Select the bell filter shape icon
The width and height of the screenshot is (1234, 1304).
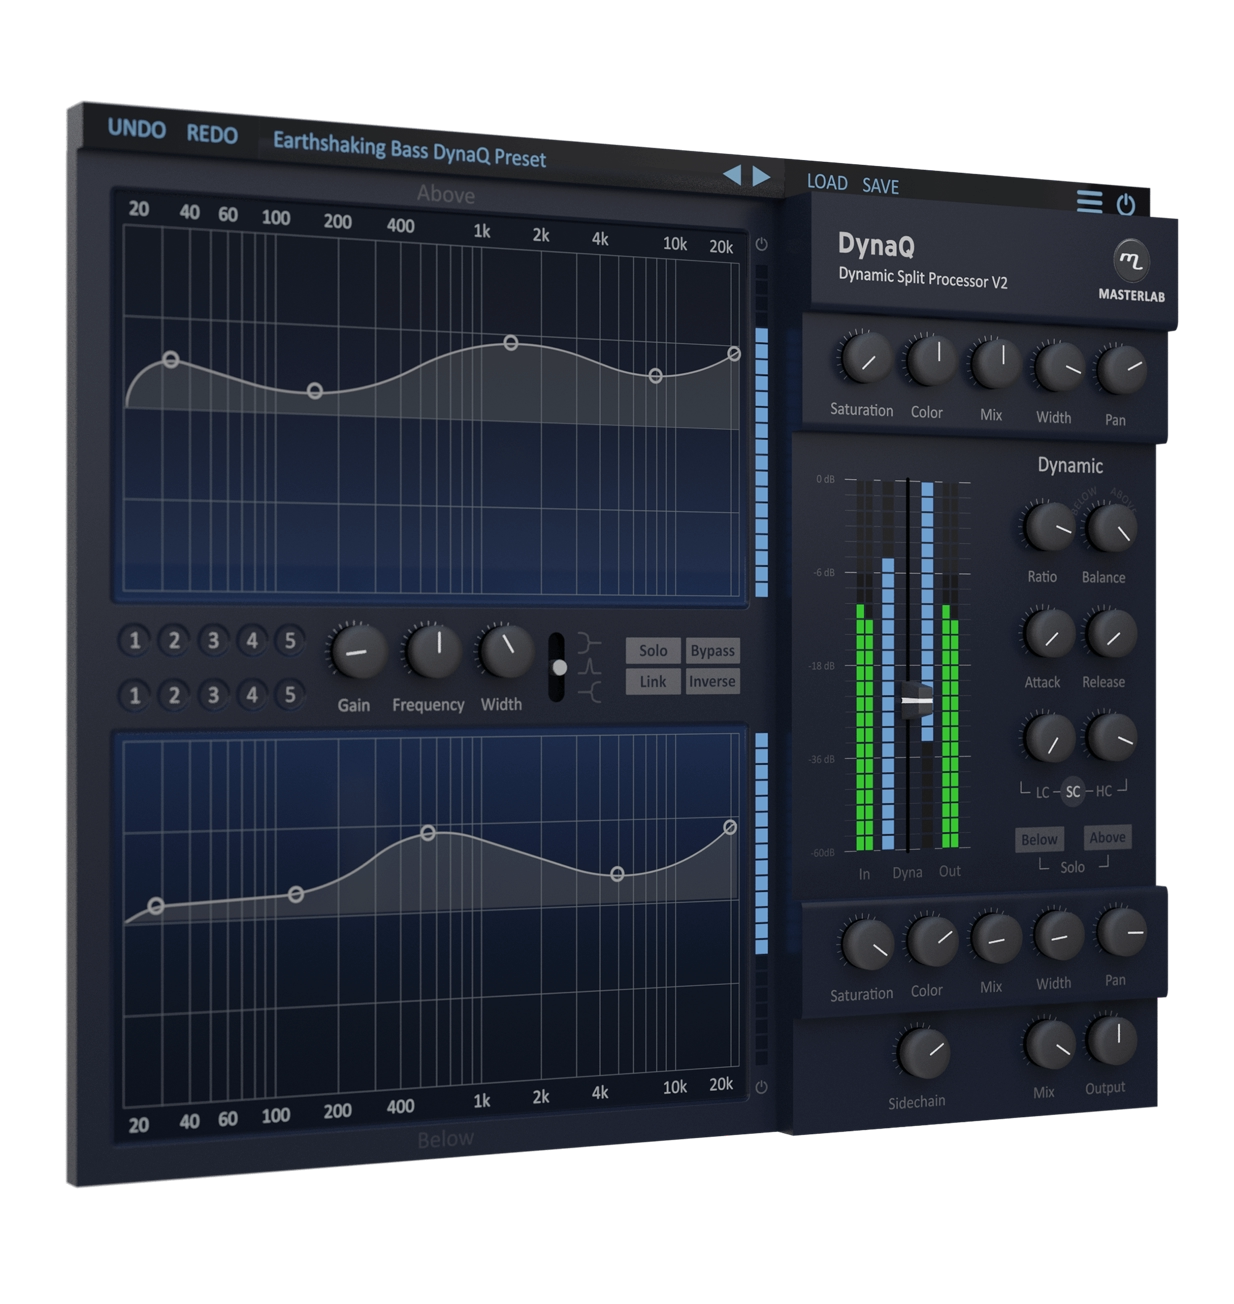coord(590,667)
